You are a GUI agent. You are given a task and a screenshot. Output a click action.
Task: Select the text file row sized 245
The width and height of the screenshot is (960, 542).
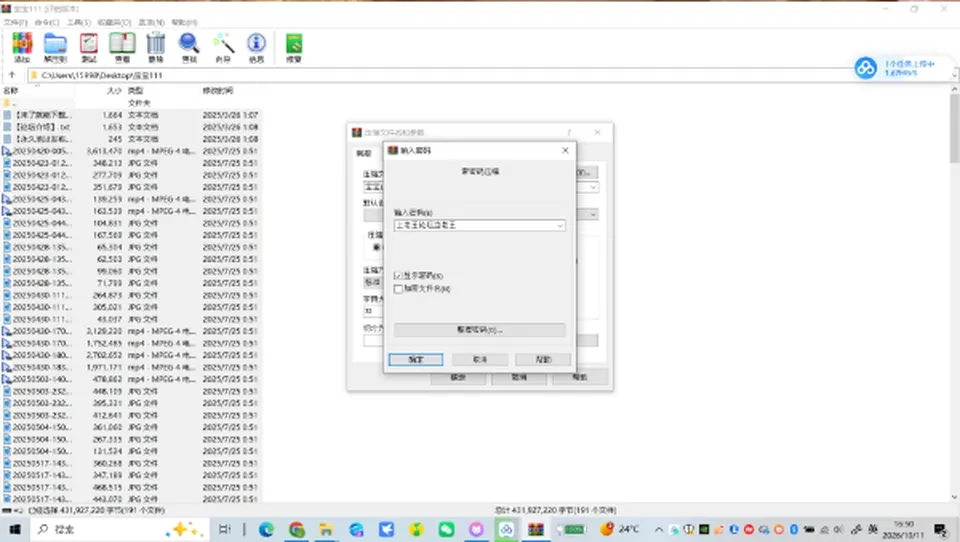(130, 139)
